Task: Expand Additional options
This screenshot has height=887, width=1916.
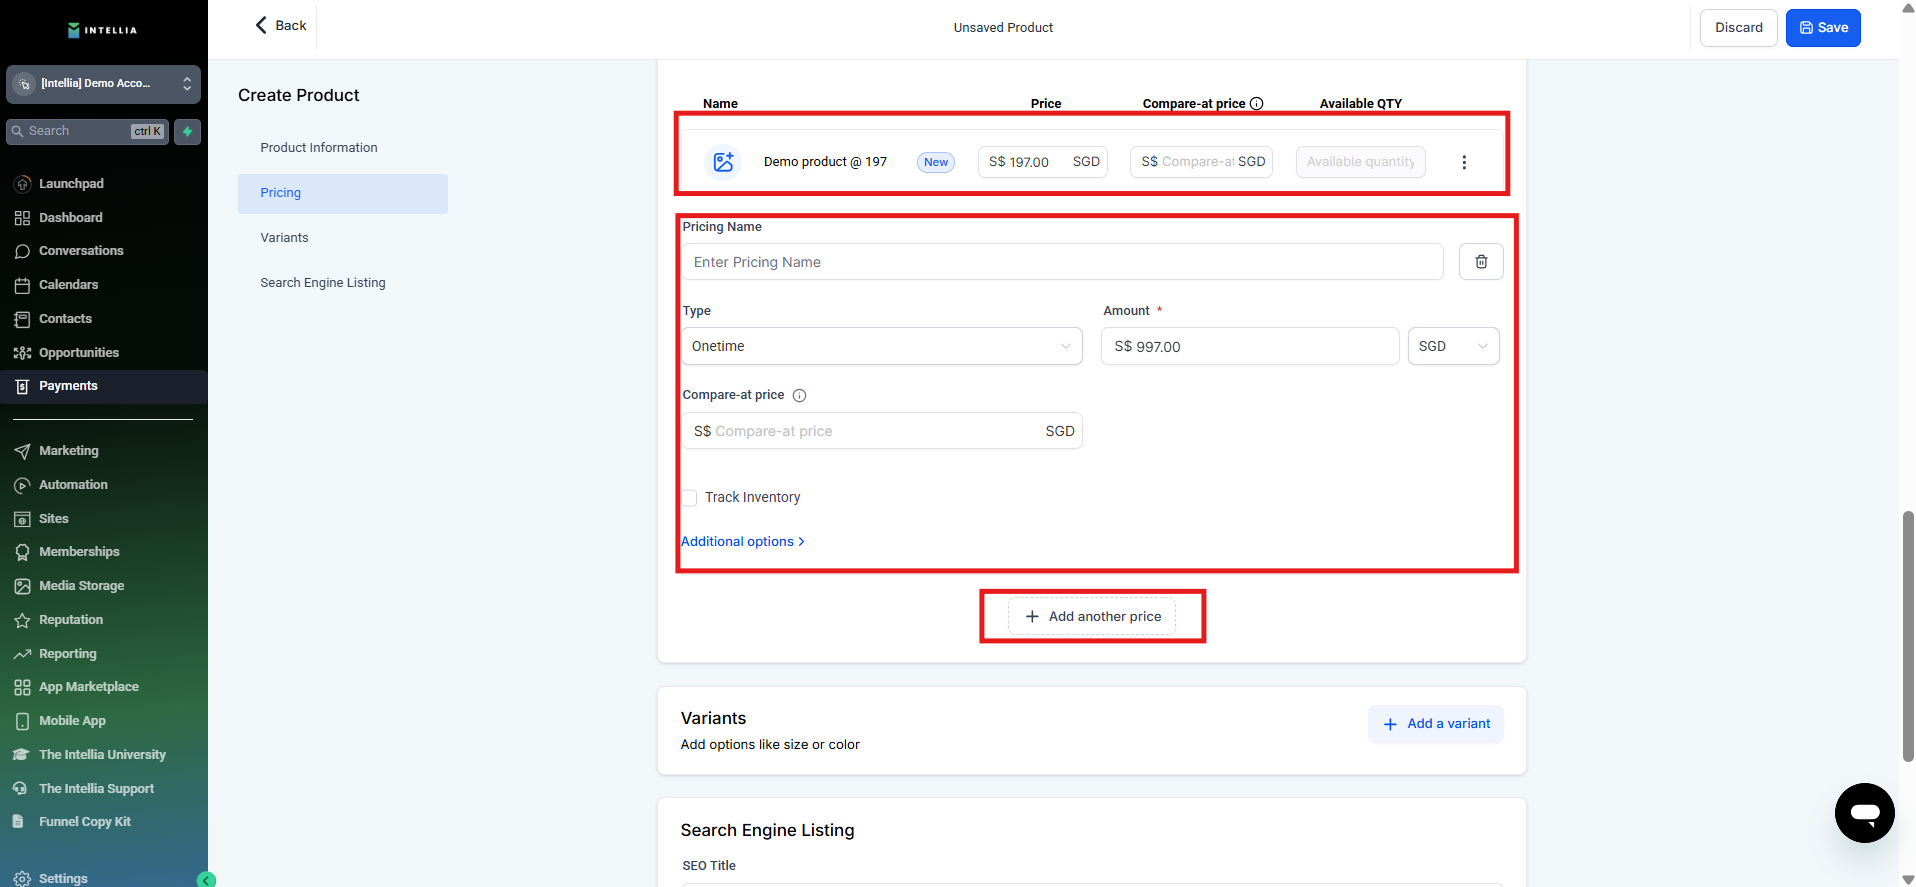Action: coord(742,542)
